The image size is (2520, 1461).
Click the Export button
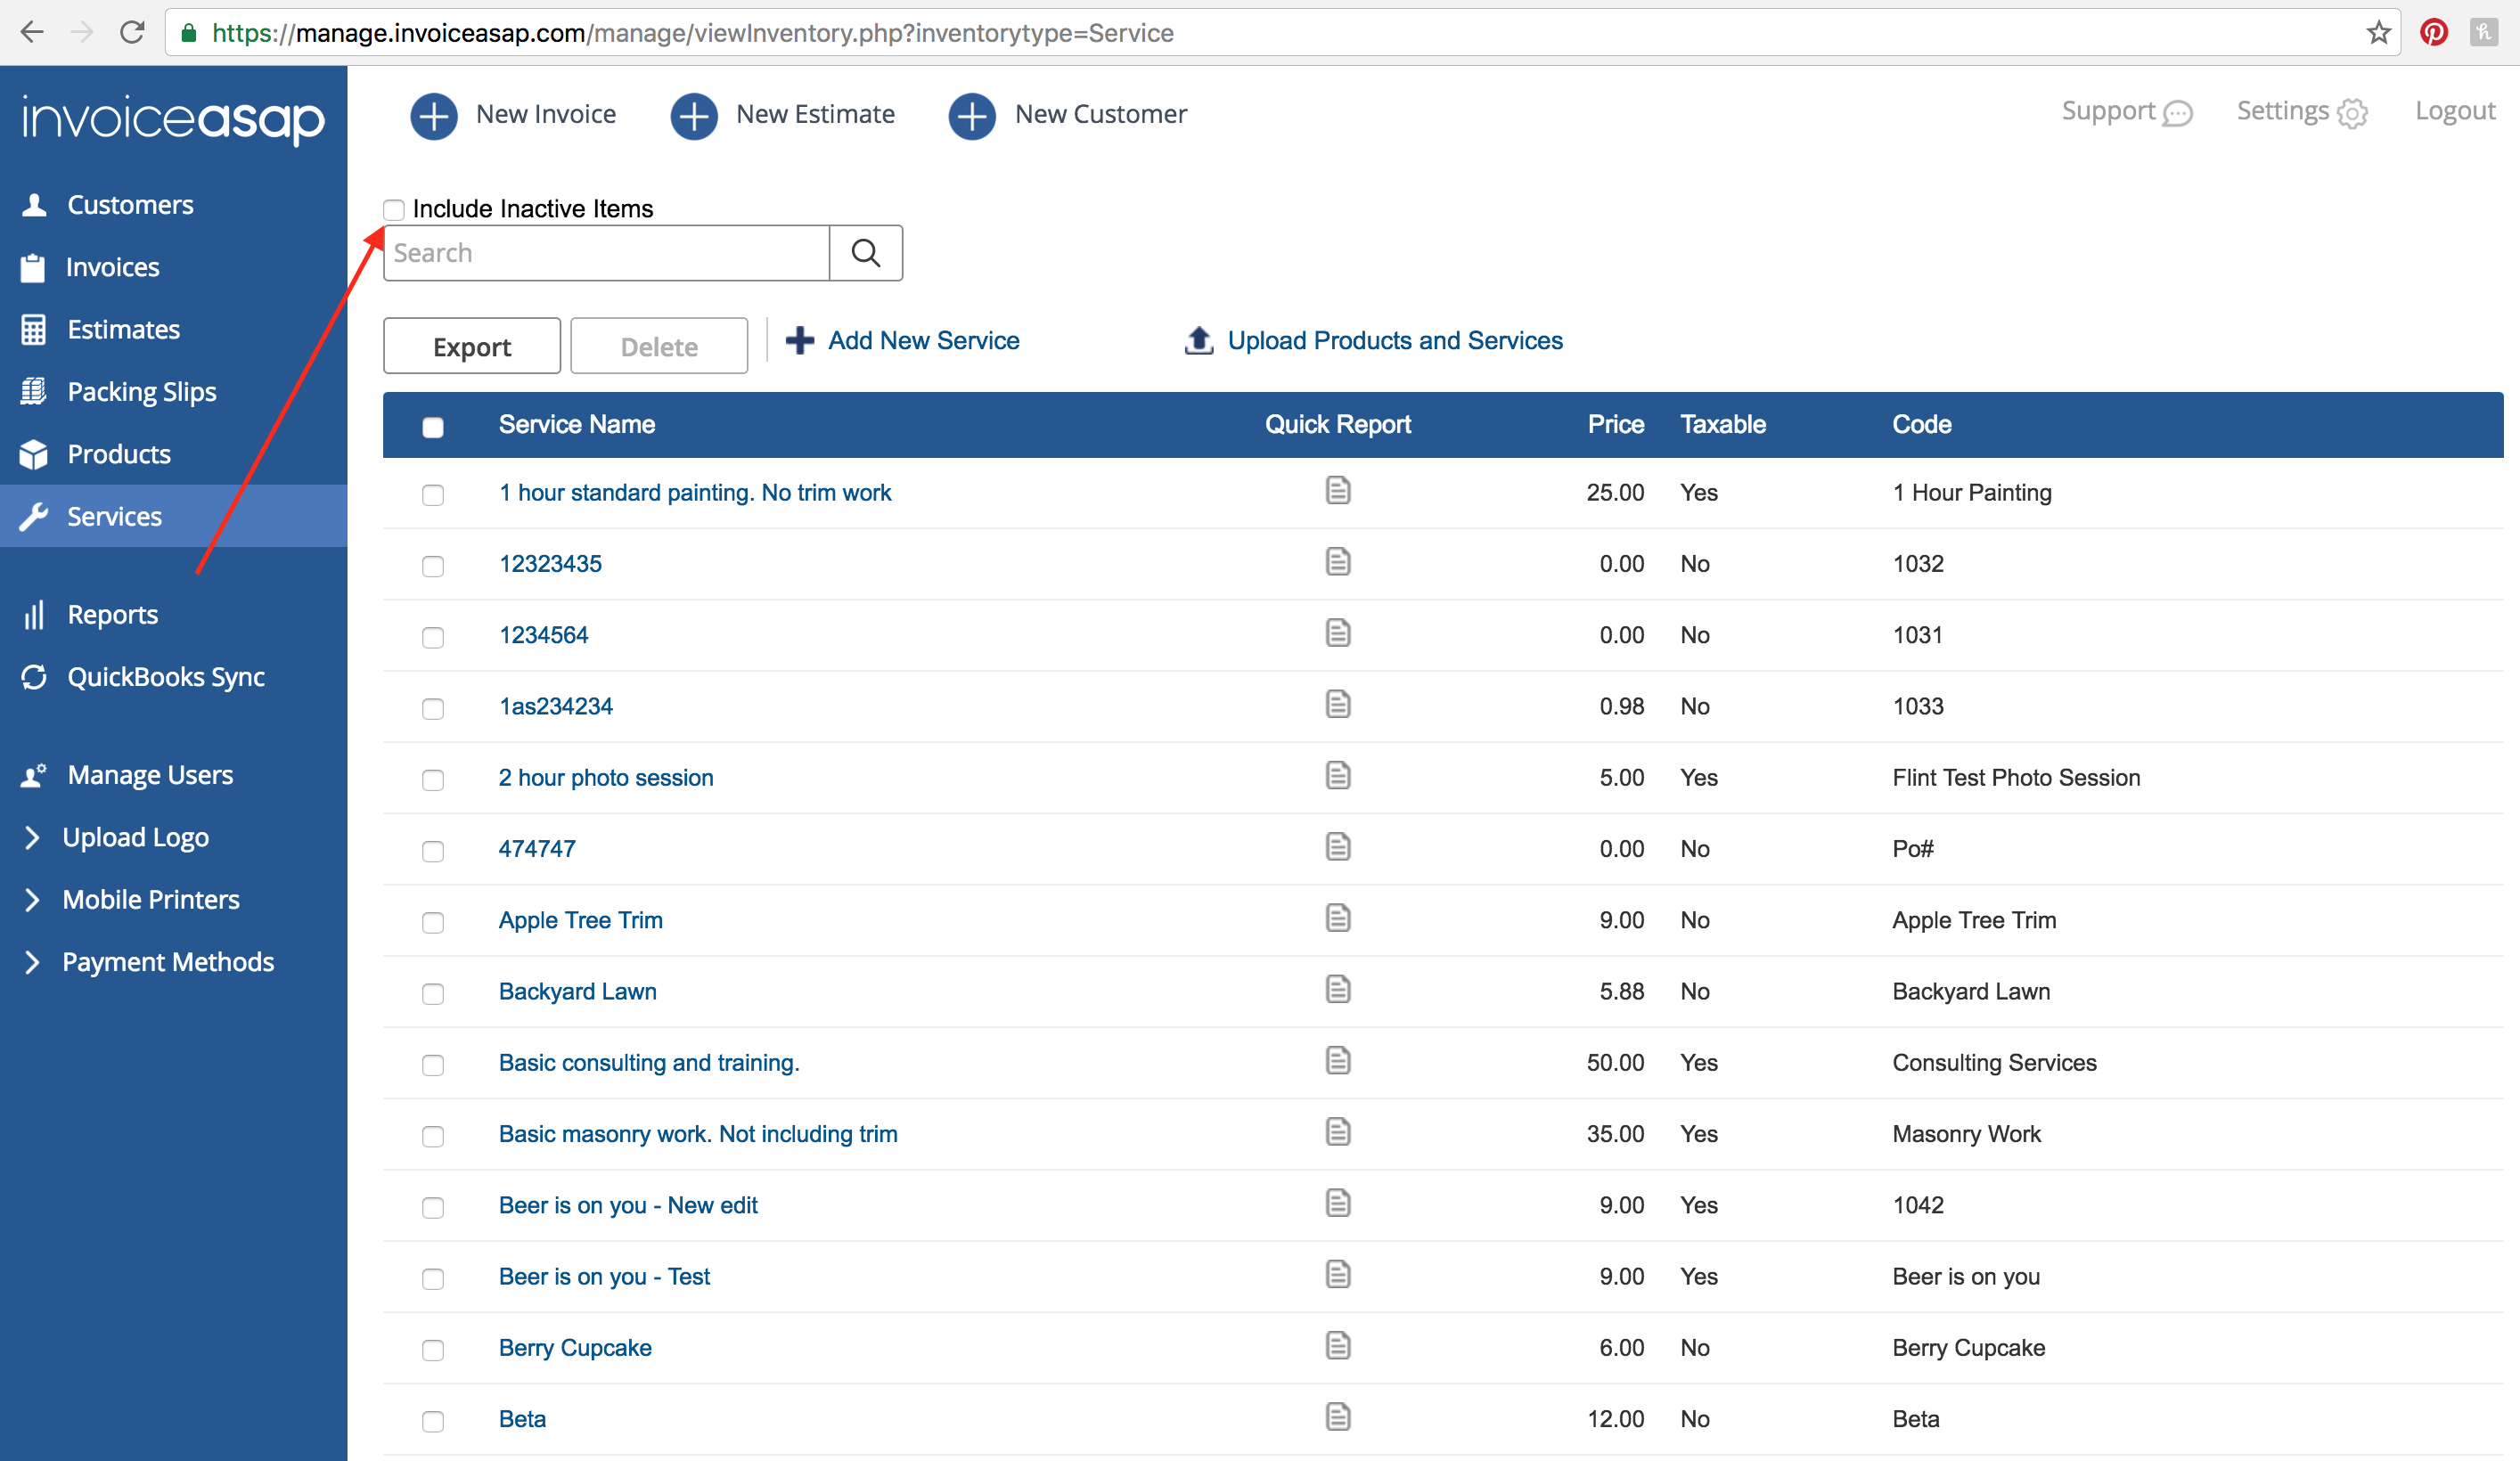coord(472,346)
